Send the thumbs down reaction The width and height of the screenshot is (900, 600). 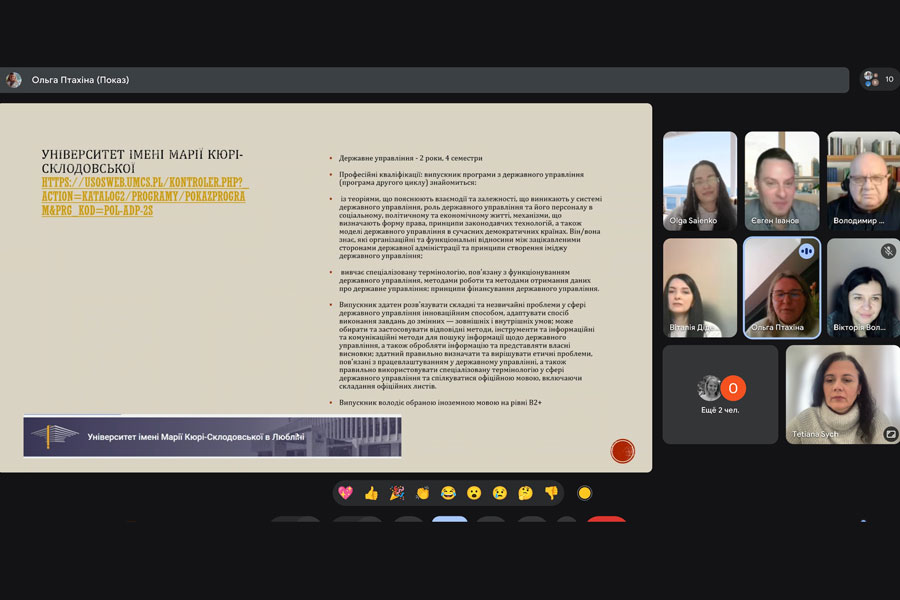552,493
